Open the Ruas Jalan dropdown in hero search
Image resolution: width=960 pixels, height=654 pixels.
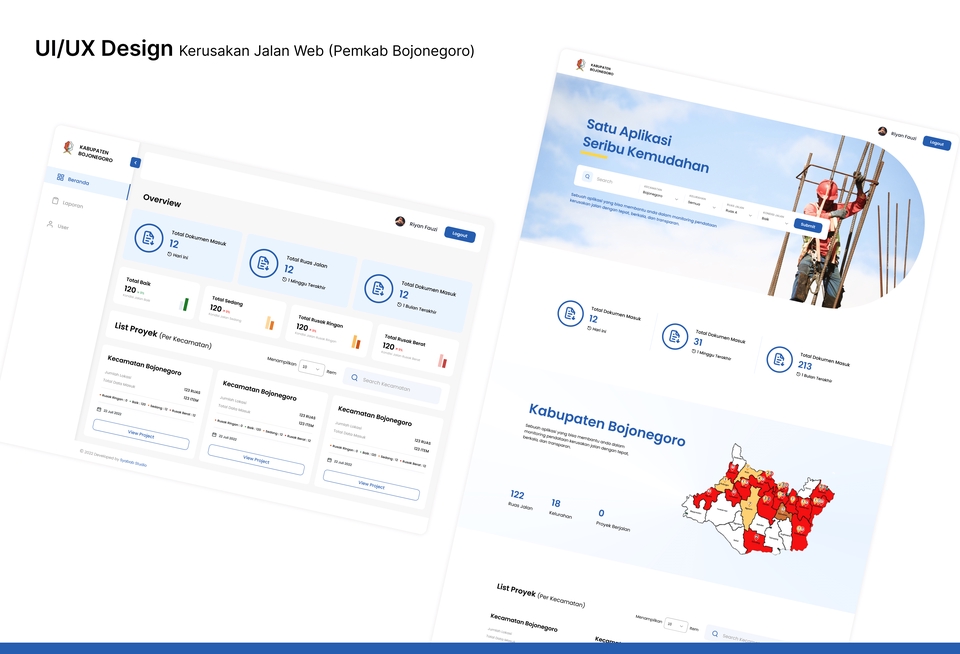(x=738, y=210)
